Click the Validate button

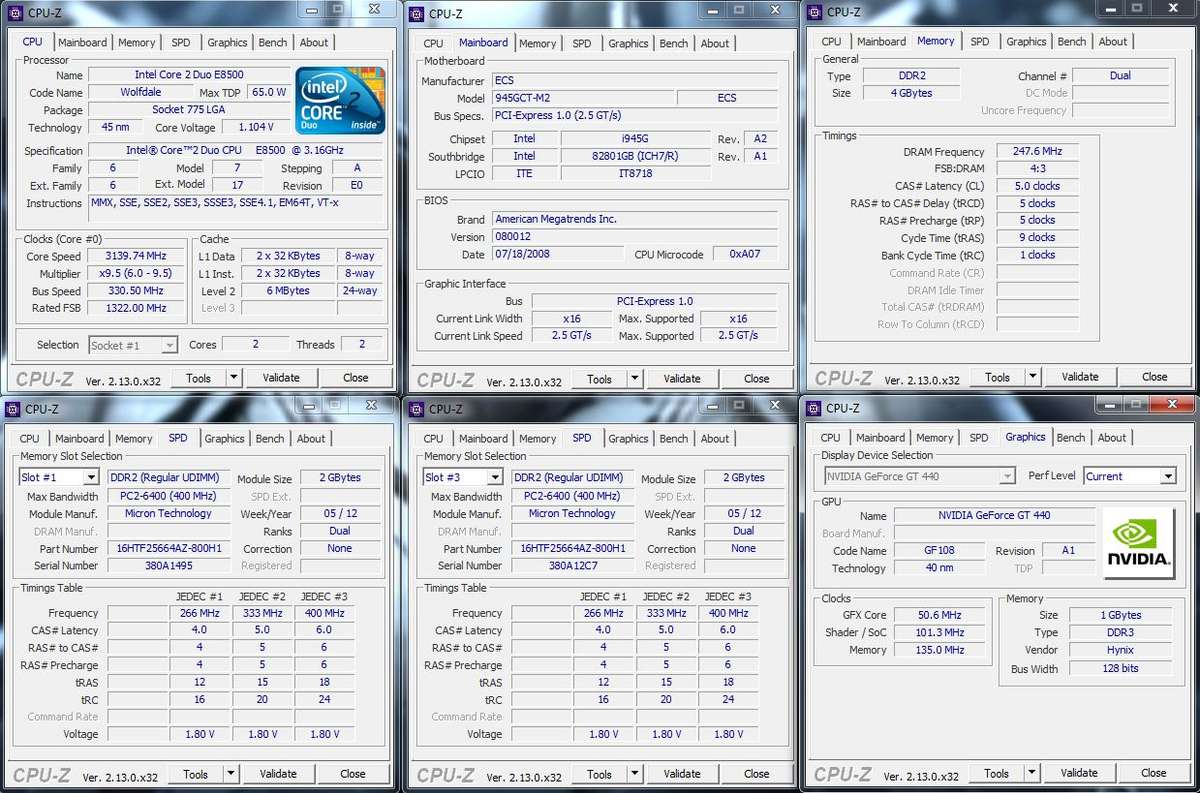tap(281, 377)
